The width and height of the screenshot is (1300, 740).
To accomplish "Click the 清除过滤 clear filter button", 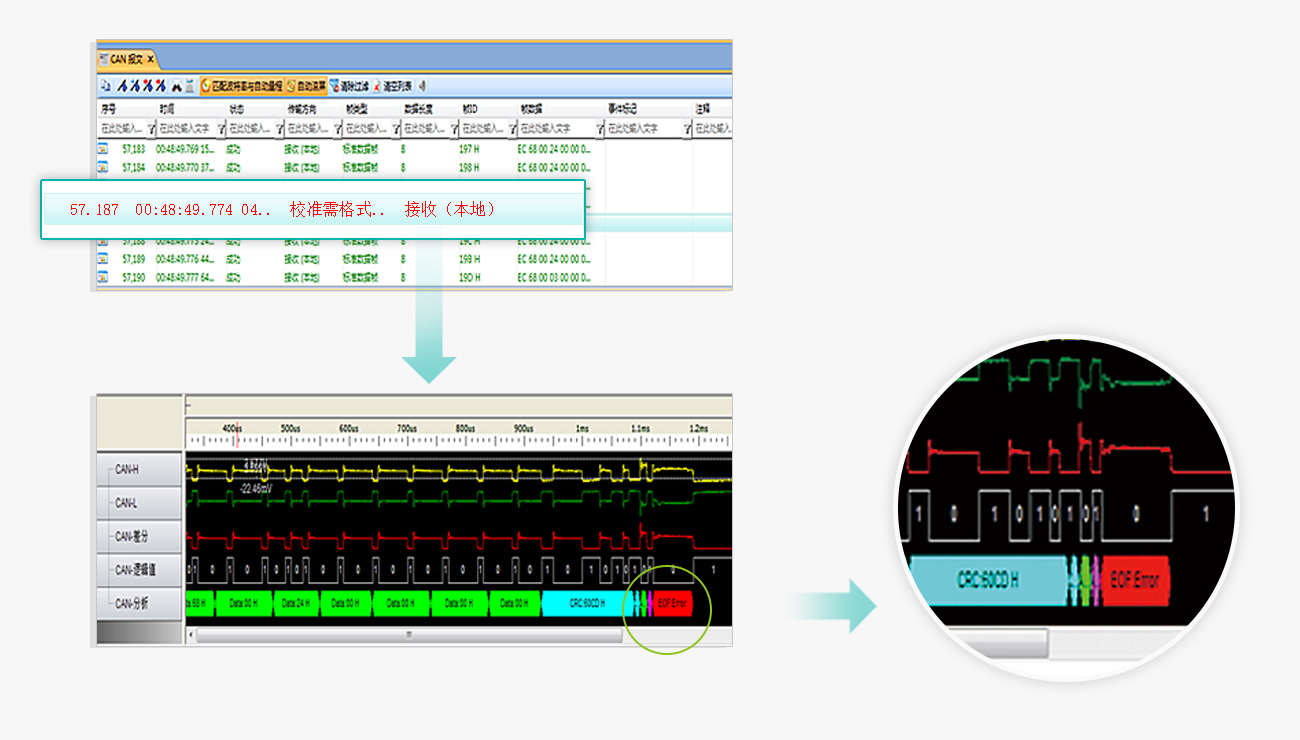I will [349, 86].
